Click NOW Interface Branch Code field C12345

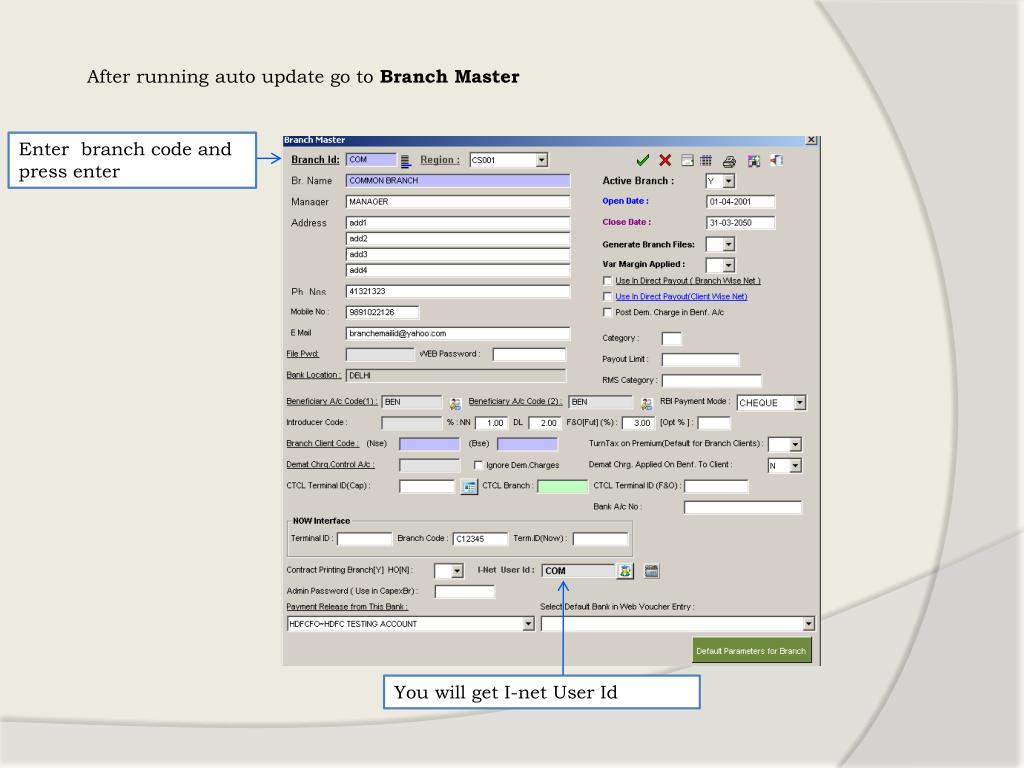pos(480,539)
